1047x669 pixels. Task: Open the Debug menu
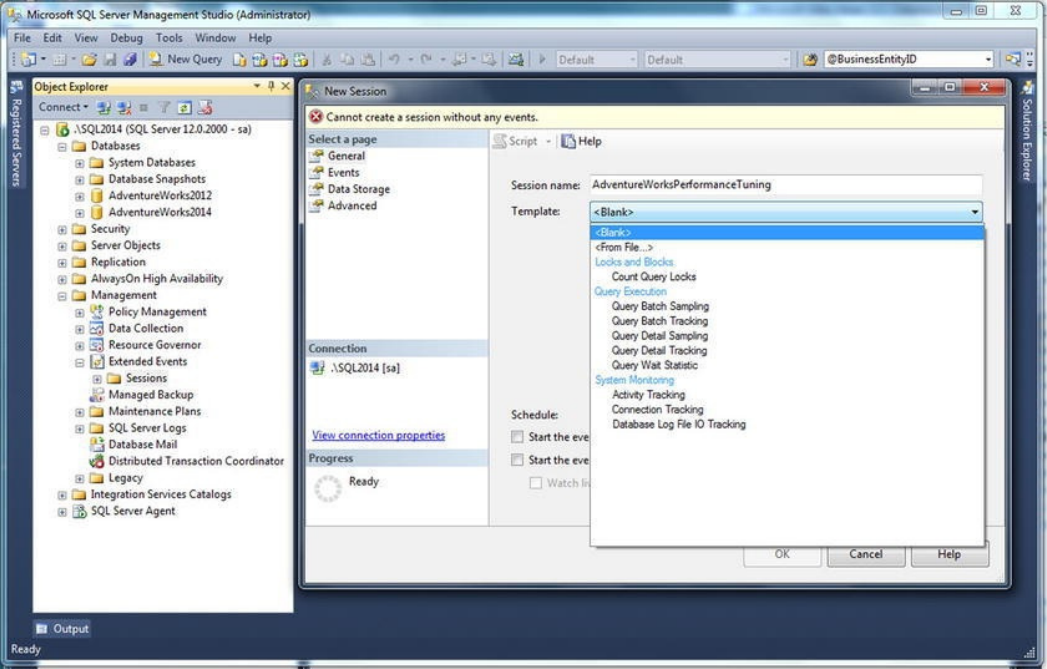[126, 38]
